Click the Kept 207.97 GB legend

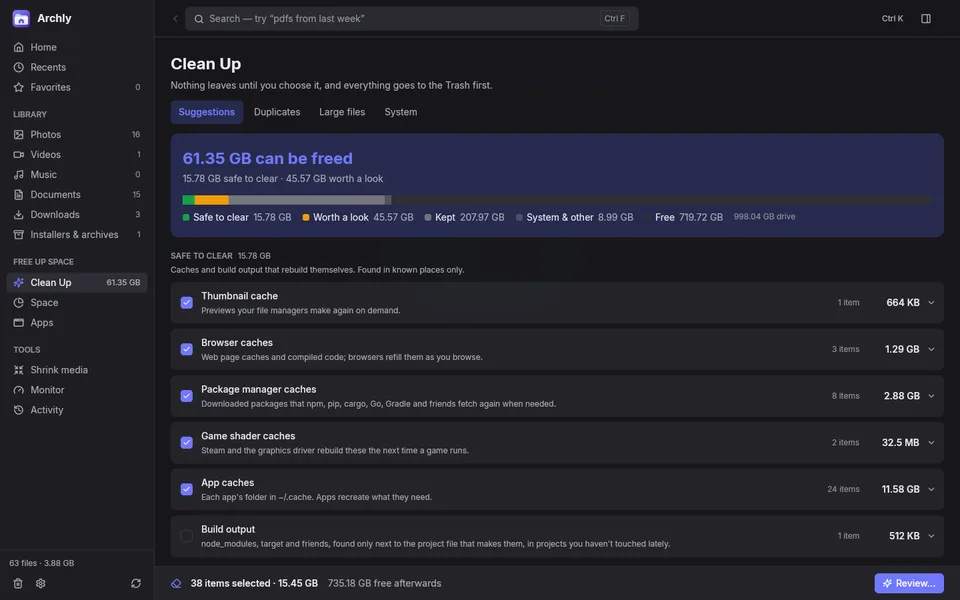tap(464, 217)
